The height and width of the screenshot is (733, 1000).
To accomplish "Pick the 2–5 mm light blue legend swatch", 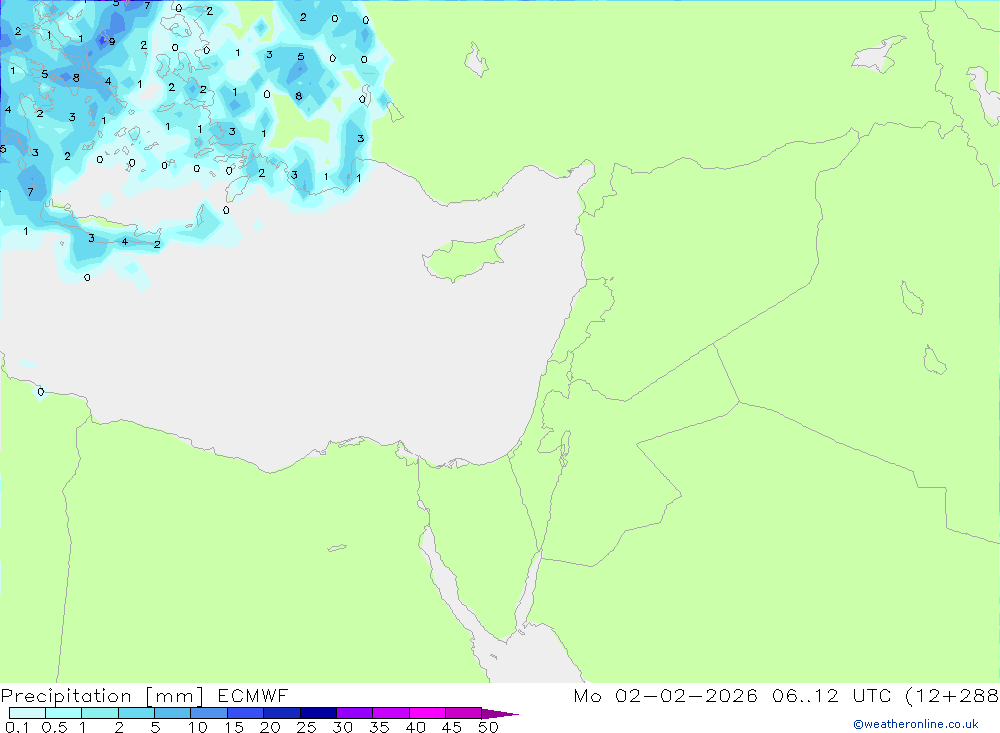I will tap(136, 713).
